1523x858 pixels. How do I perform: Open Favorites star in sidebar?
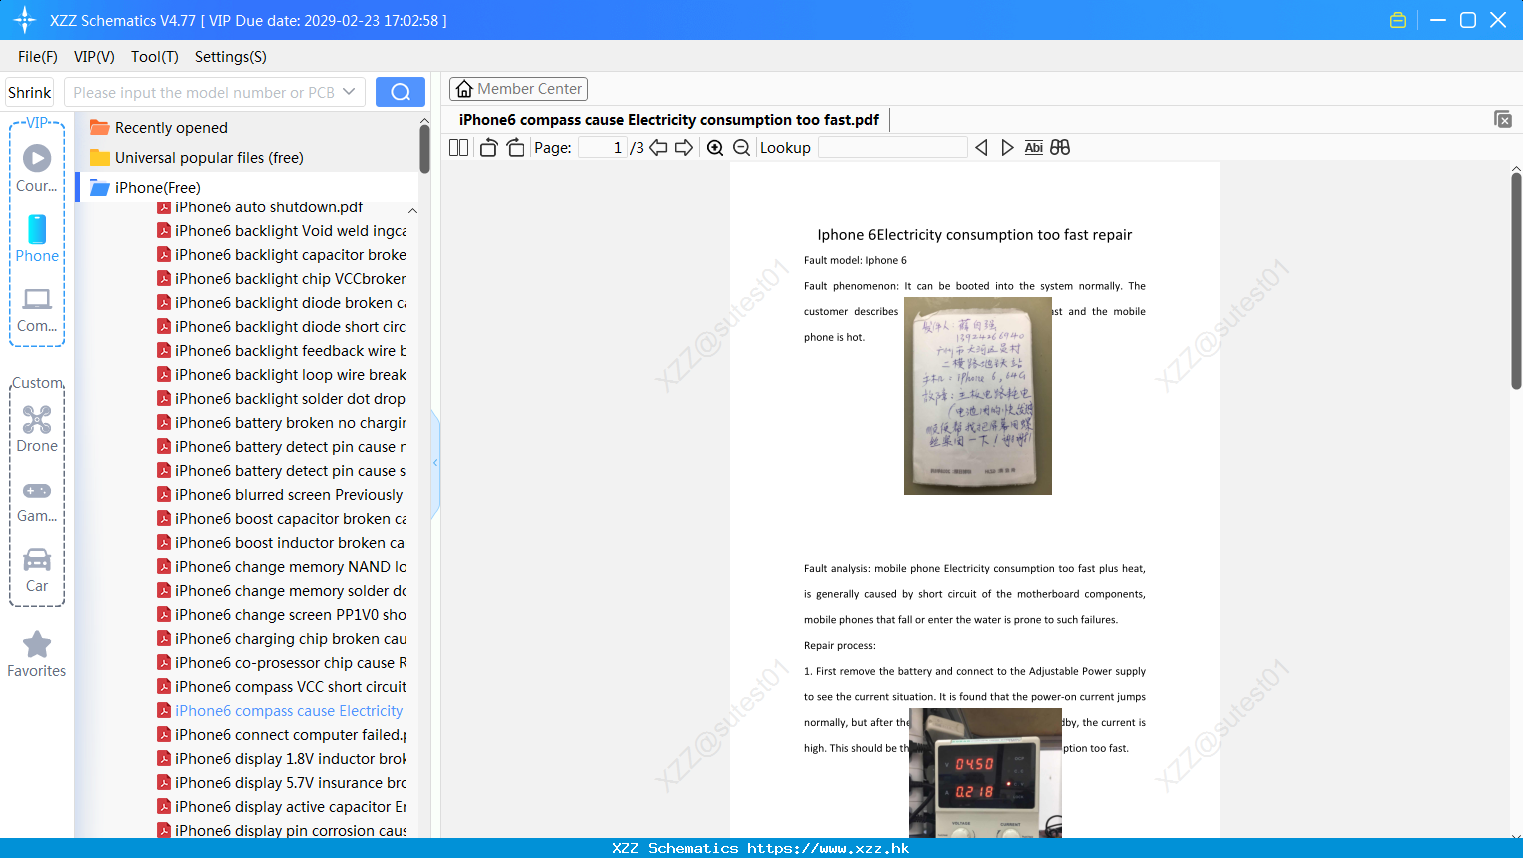click(x=37, y=655)
